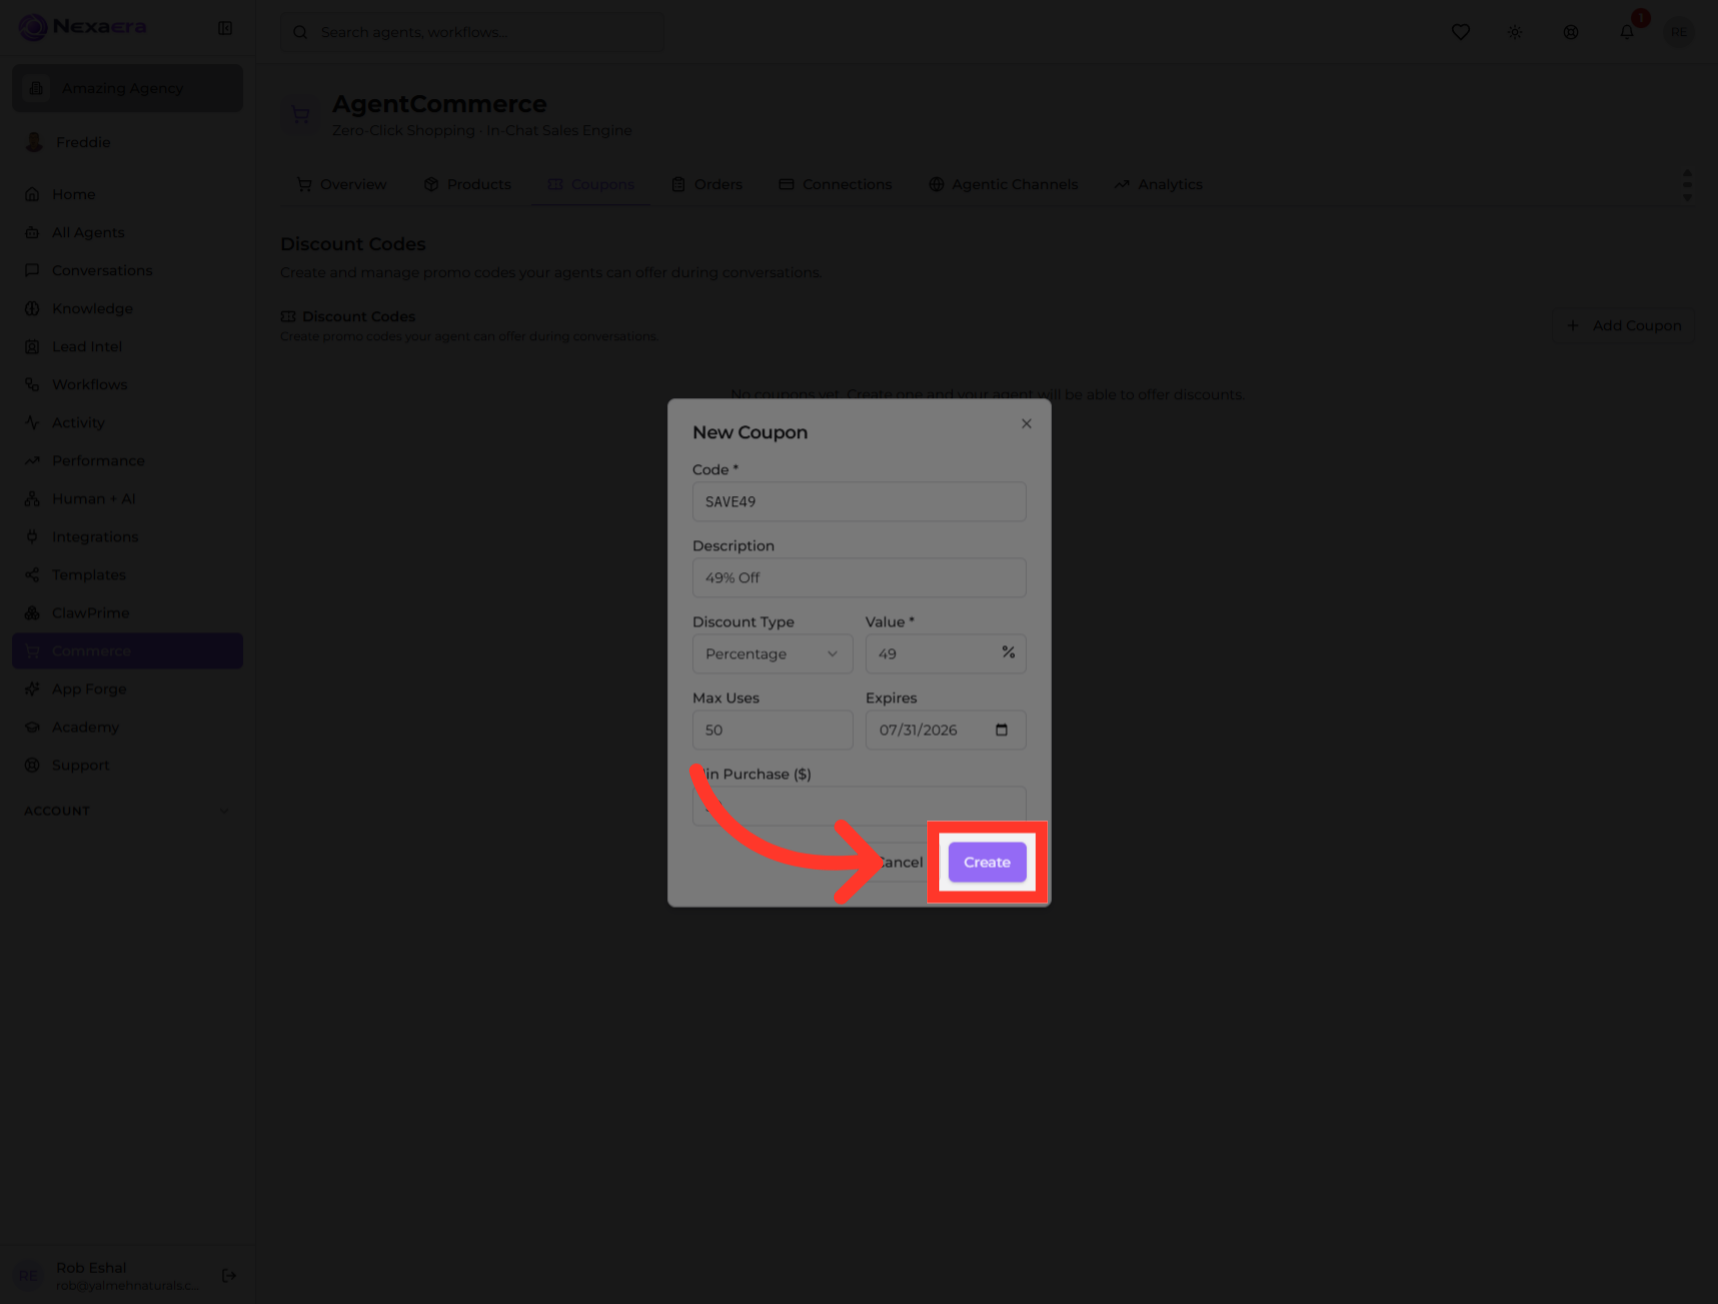
Task: Switch to the Overview tab
Action: (x=341, y=185)
